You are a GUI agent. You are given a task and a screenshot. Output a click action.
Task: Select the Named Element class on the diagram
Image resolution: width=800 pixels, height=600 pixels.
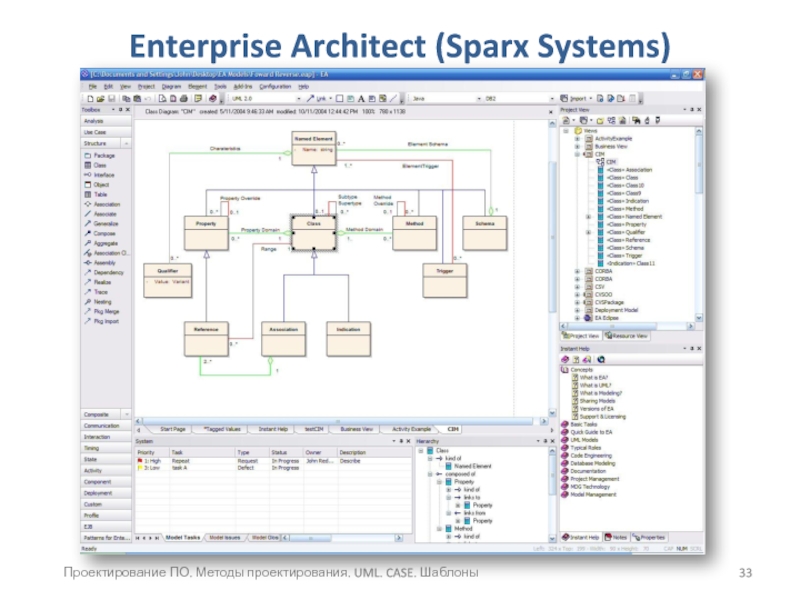(x=314, y=148)
